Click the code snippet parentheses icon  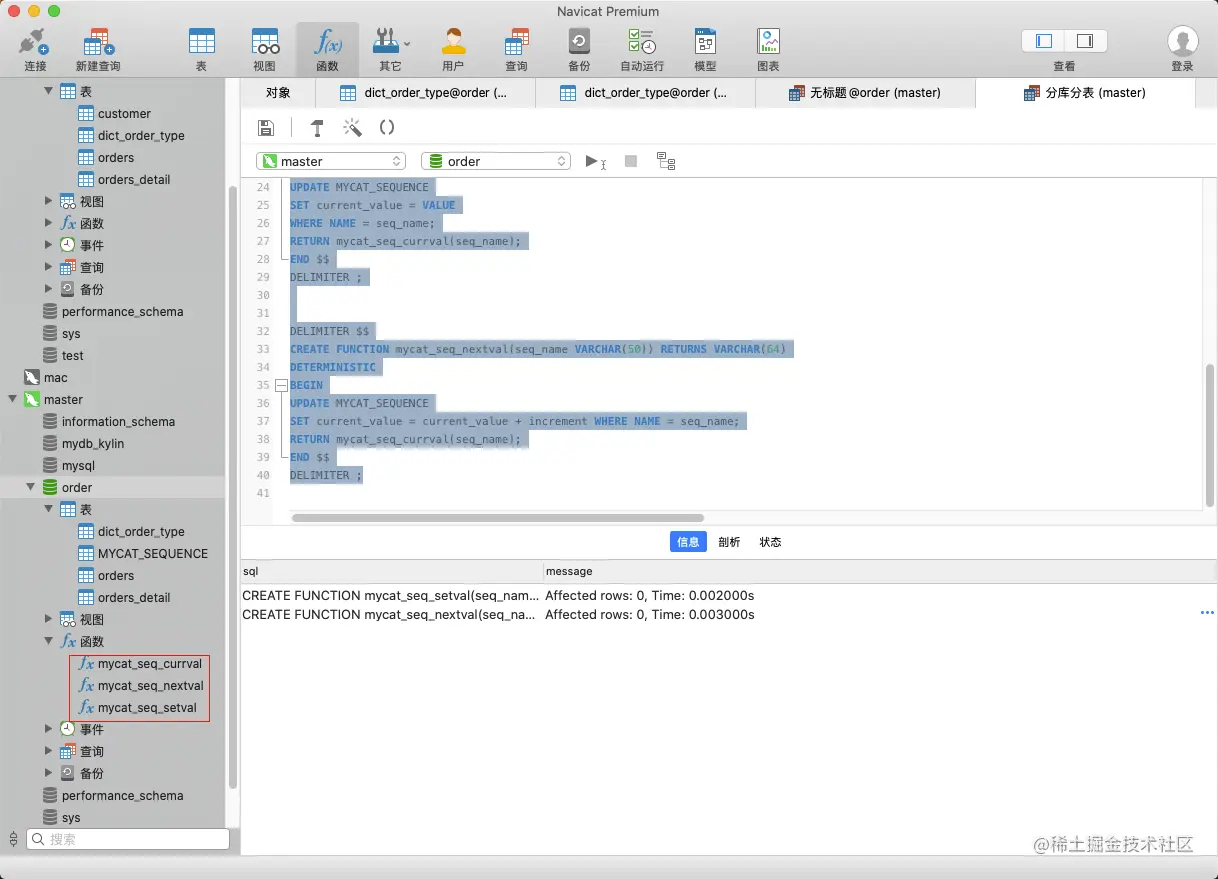click(387, 127)
